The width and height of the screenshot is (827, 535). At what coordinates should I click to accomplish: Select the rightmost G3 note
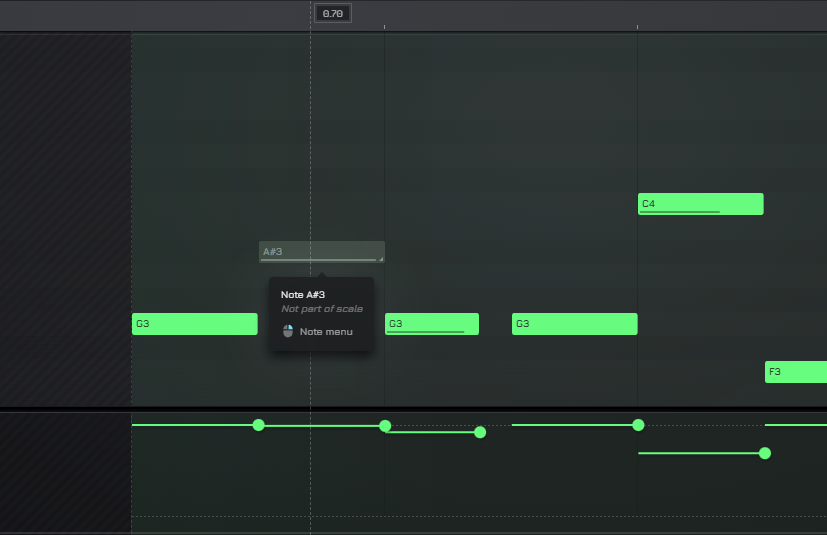574,324
